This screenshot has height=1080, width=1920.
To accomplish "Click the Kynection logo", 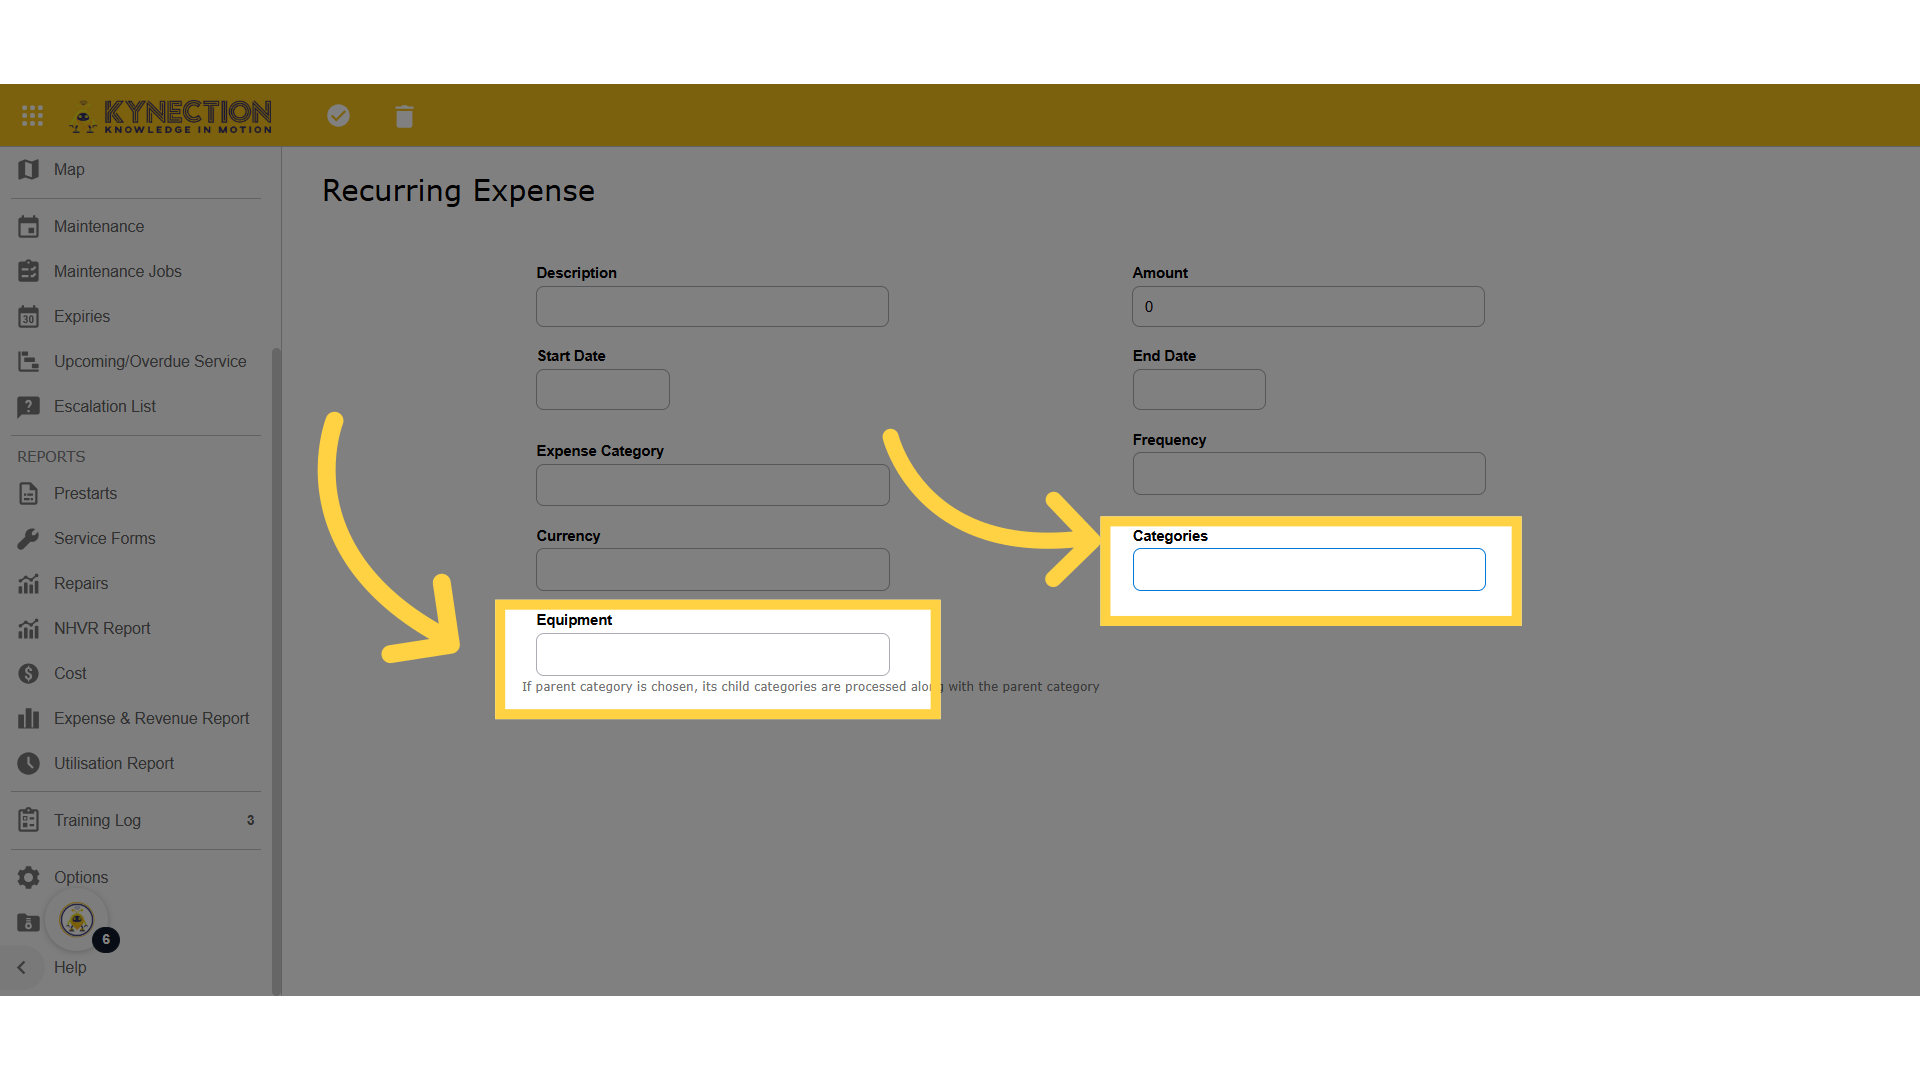I will (x=170, y=116).
